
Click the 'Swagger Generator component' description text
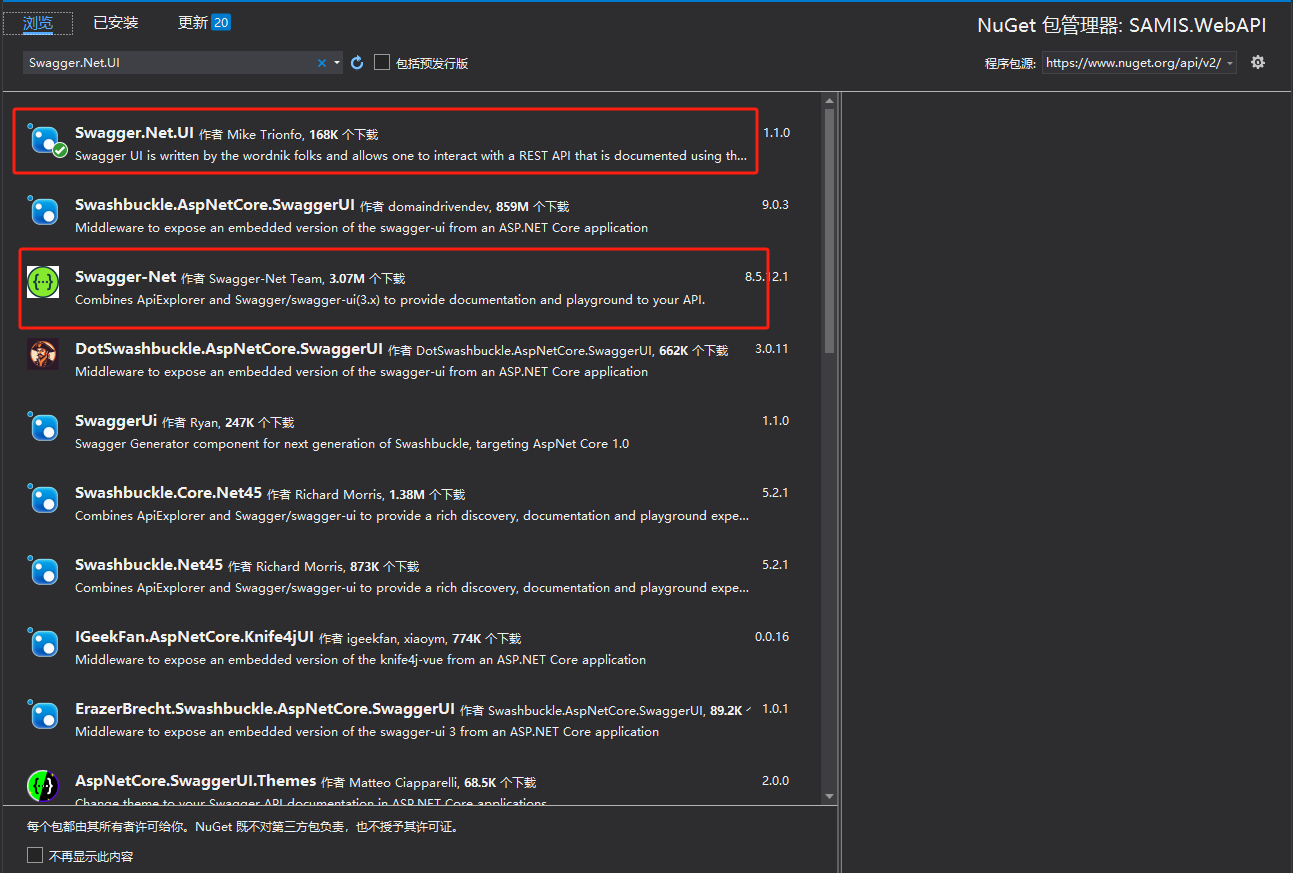coord(352,444)
